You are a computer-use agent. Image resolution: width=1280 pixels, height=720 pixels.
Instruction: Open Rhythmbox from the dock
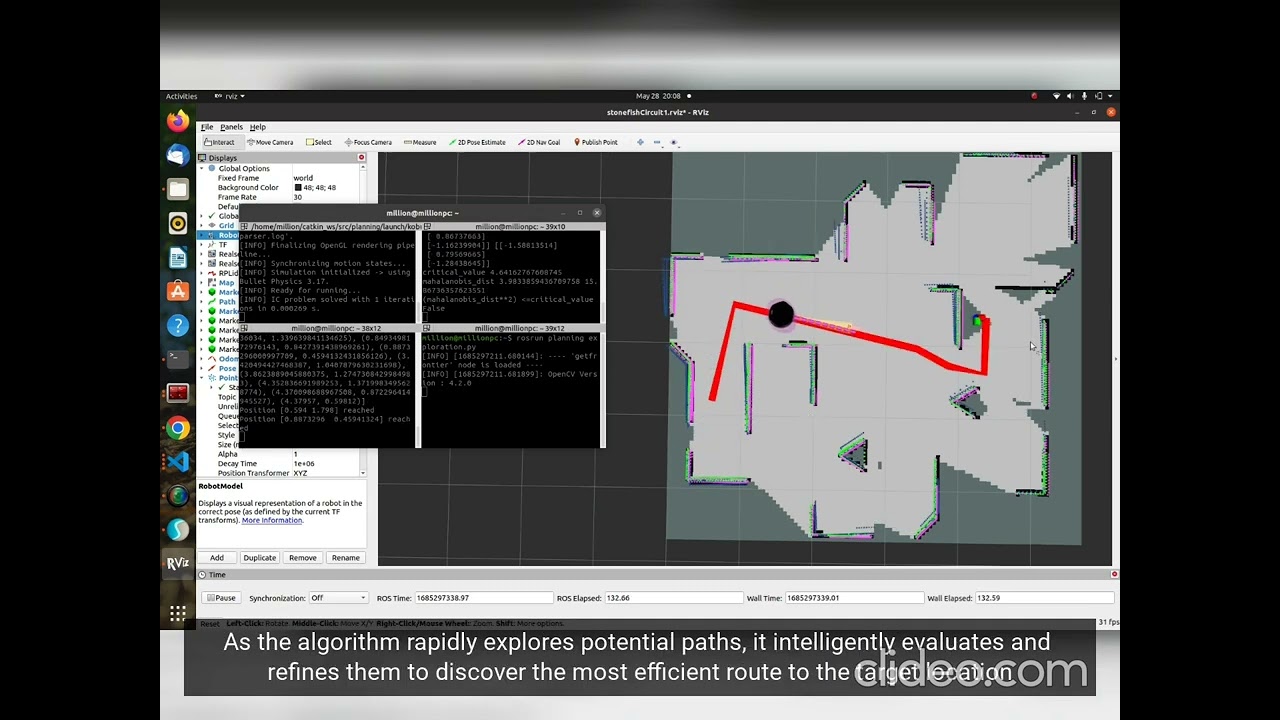coord(178,223)
